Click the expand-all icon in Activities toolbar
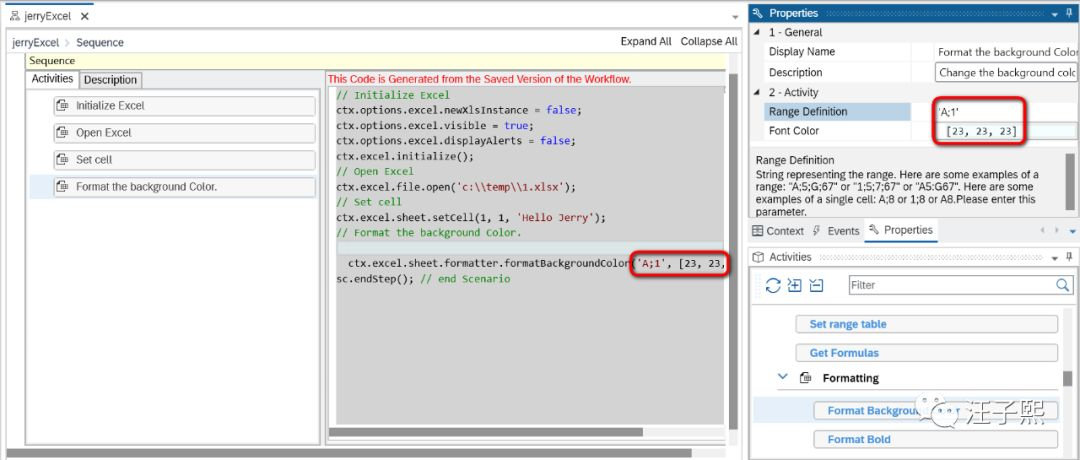 tap(795, 285)
